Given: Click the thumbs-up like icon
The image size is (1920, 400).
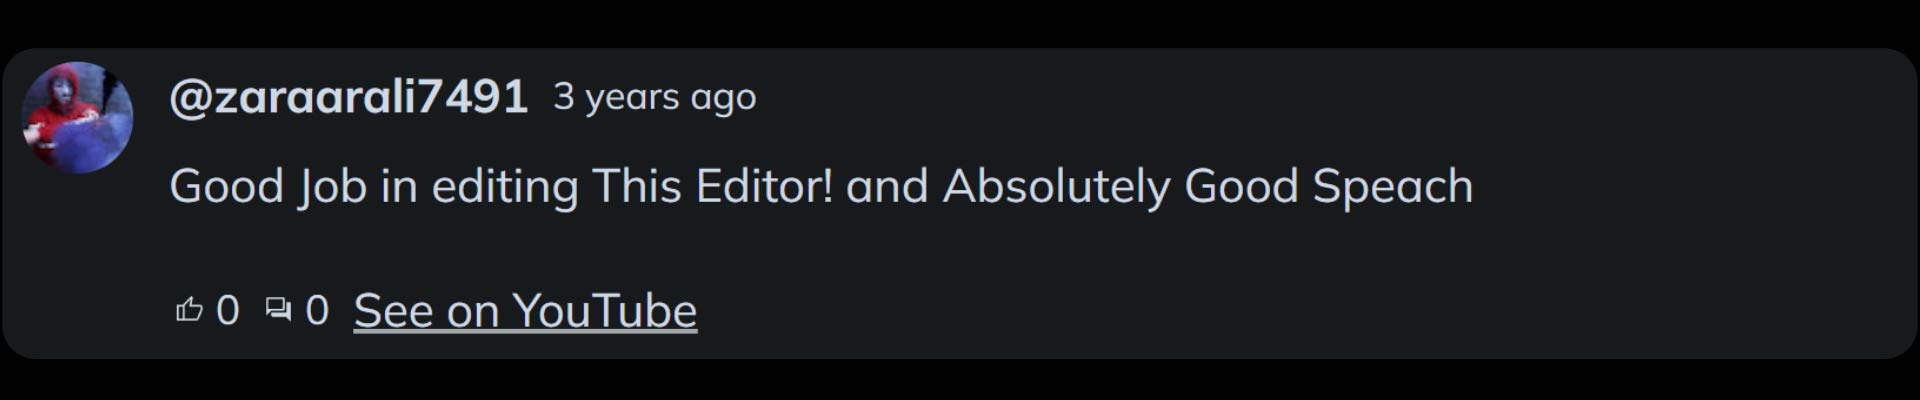Looking at the screenshot, I should [x=189, y=310].
